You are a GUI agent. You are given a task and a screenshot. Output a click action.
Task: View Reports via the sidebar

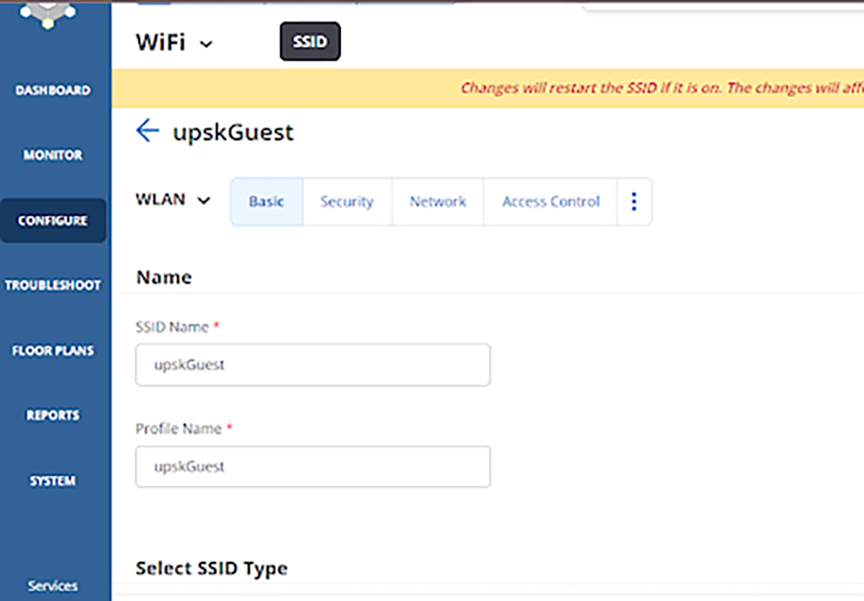click(52, 415)
